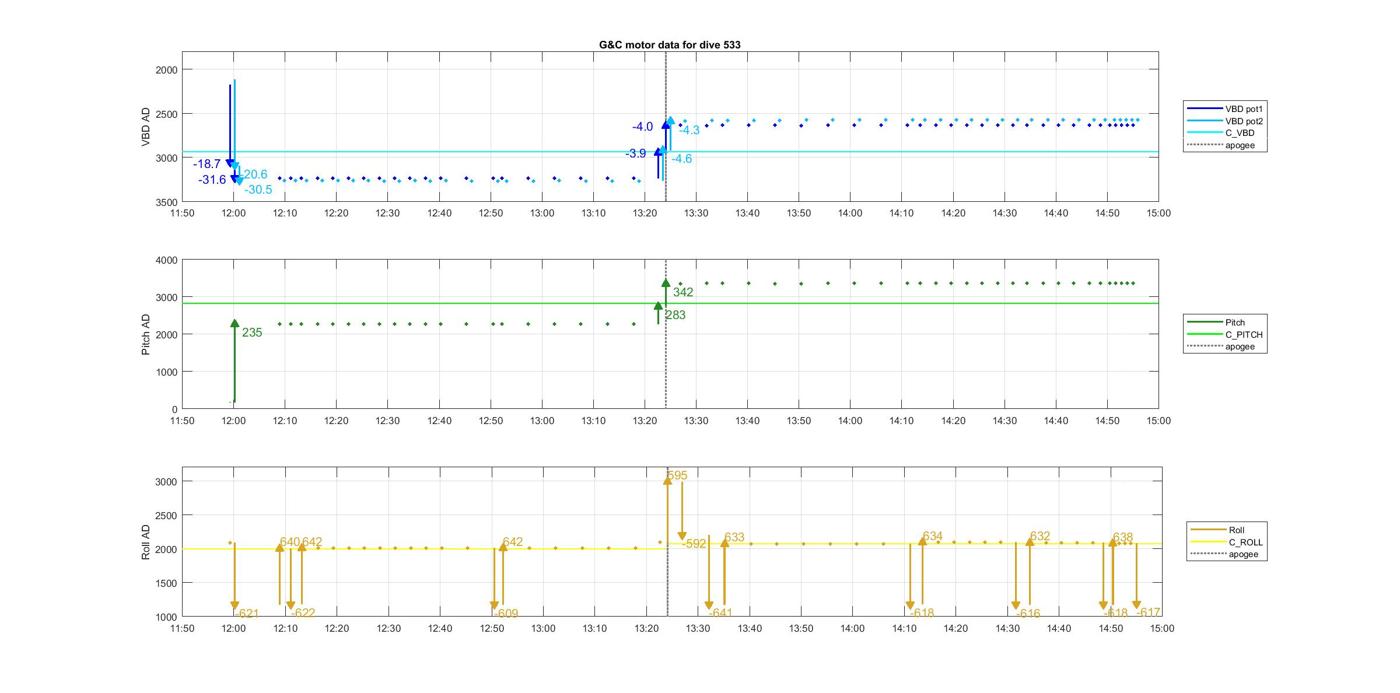This screenshot has width=1400, height=693.
Task: Click the '1500' tick on Roll axis
Action: pyautogui.click(x=166, y=583)
